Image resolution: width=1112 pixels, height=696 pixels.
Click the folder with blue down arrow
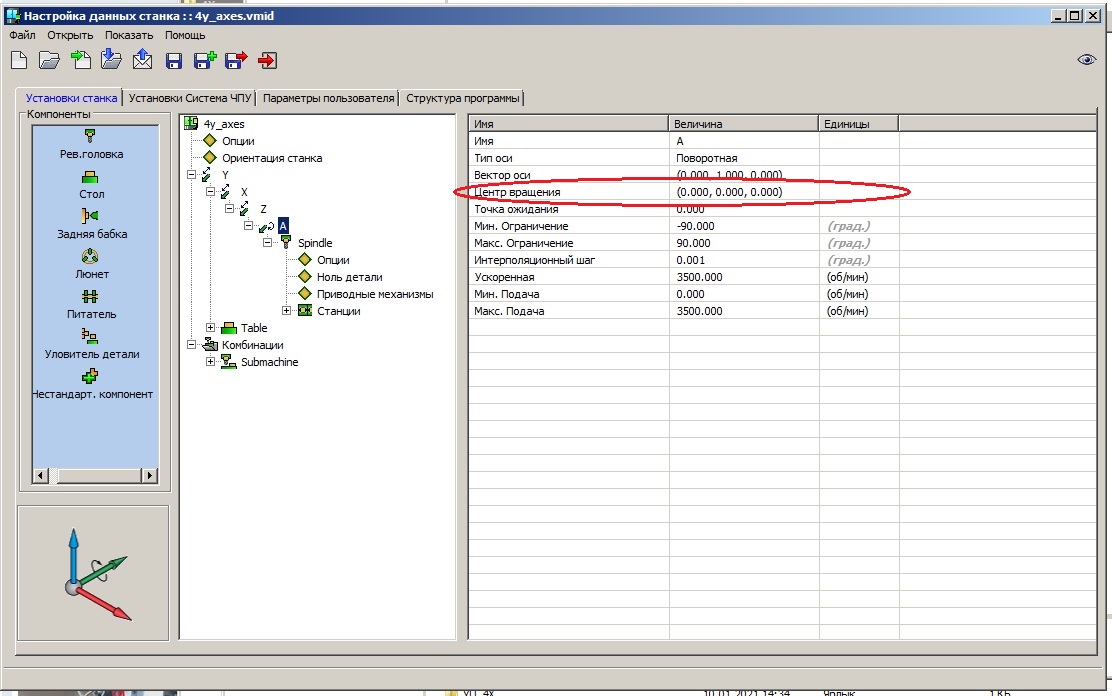pyautogui.click(x=111, y=59)
